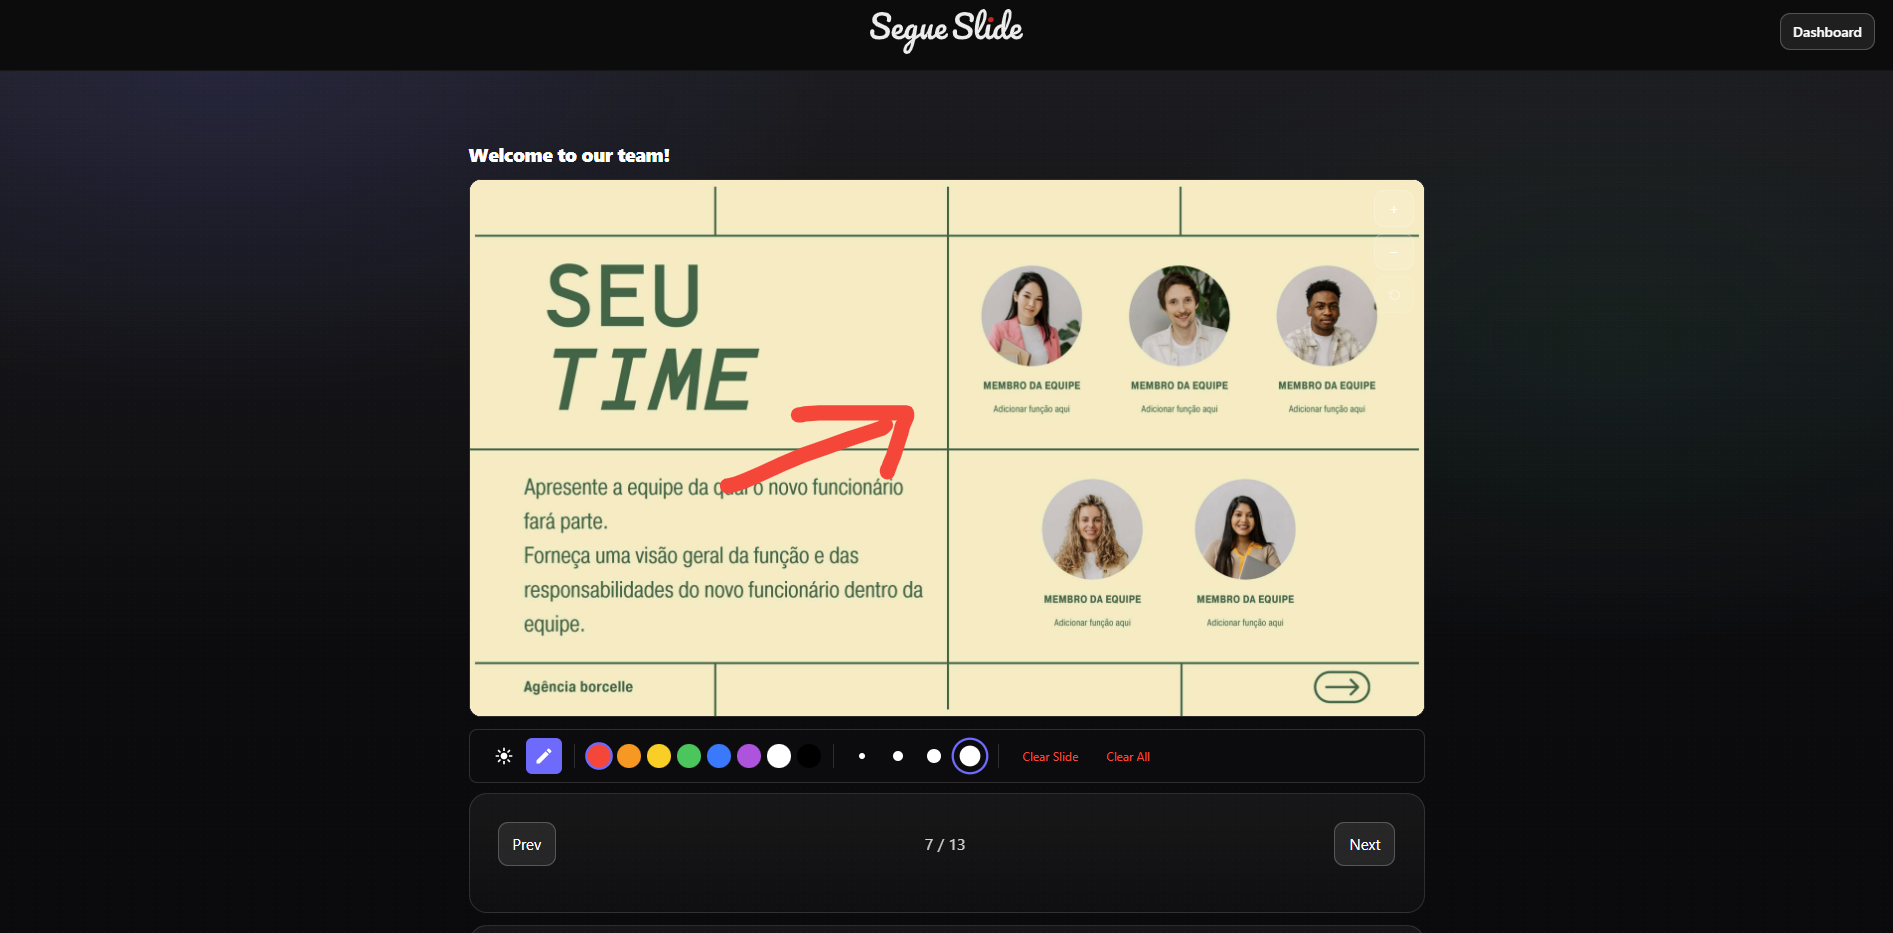Click Clear All to erase every annotation
The width and height of the screenshot is (1893, 933).
pos(1127,756)
